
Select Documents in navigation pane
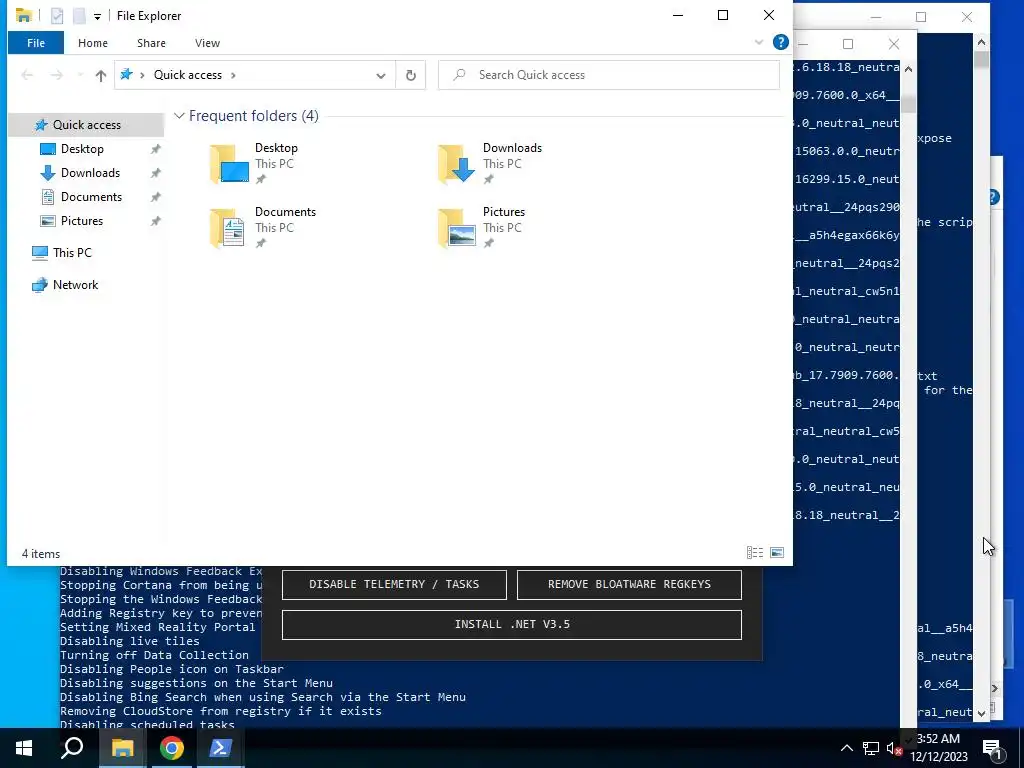[91, 197]
